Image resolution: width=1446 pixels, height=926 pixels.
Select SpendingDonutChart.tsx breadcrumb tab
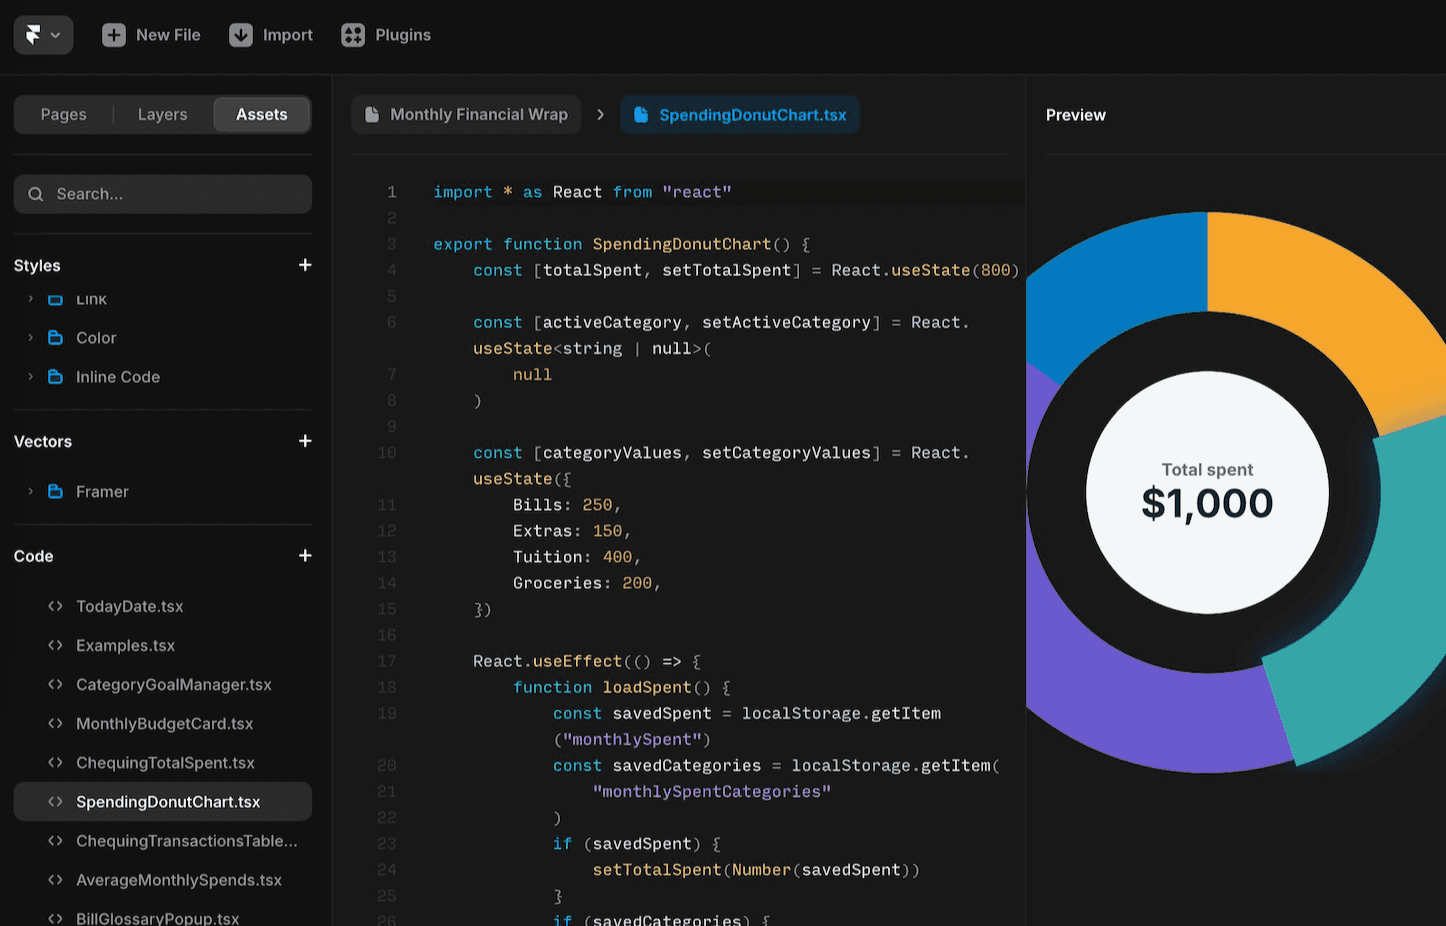(x=740, y=115)
